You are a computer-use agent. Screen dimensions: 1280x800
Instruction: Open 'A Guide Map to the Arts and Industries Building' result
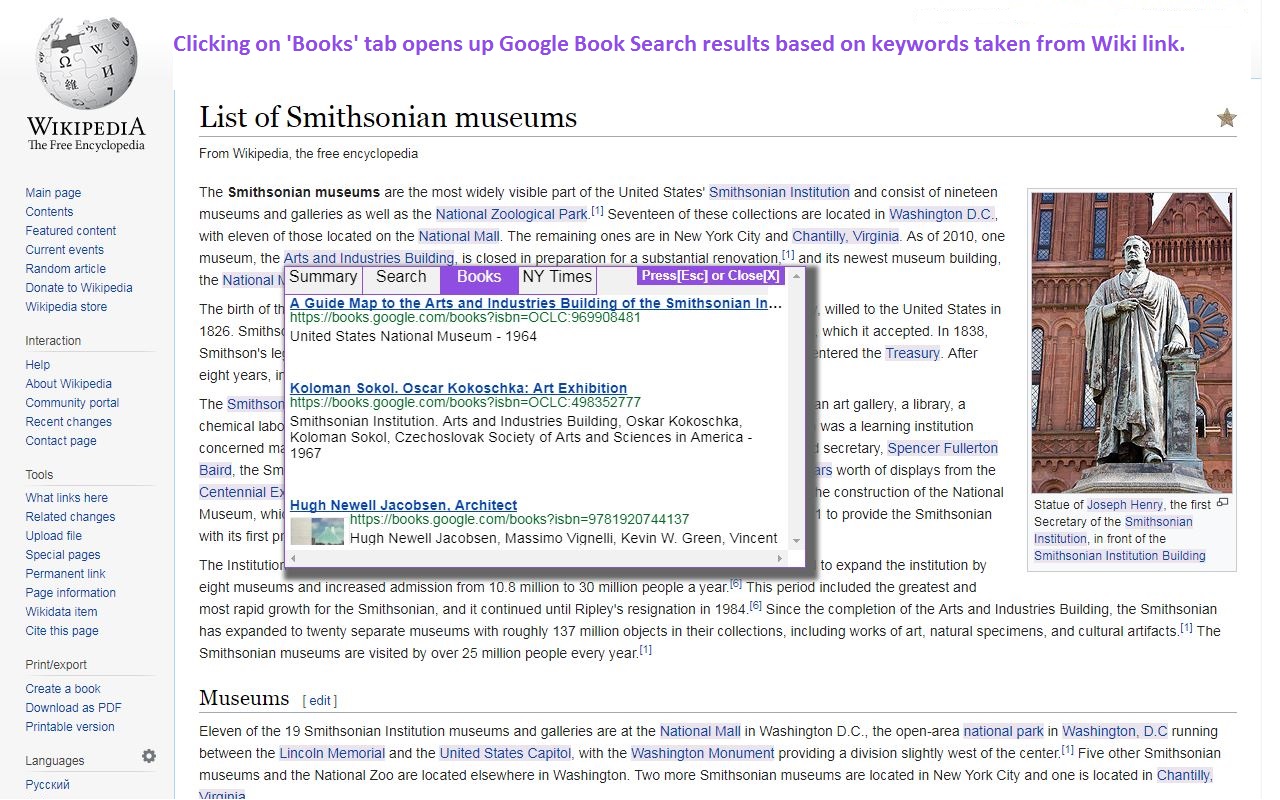click(x=536, y=303)
